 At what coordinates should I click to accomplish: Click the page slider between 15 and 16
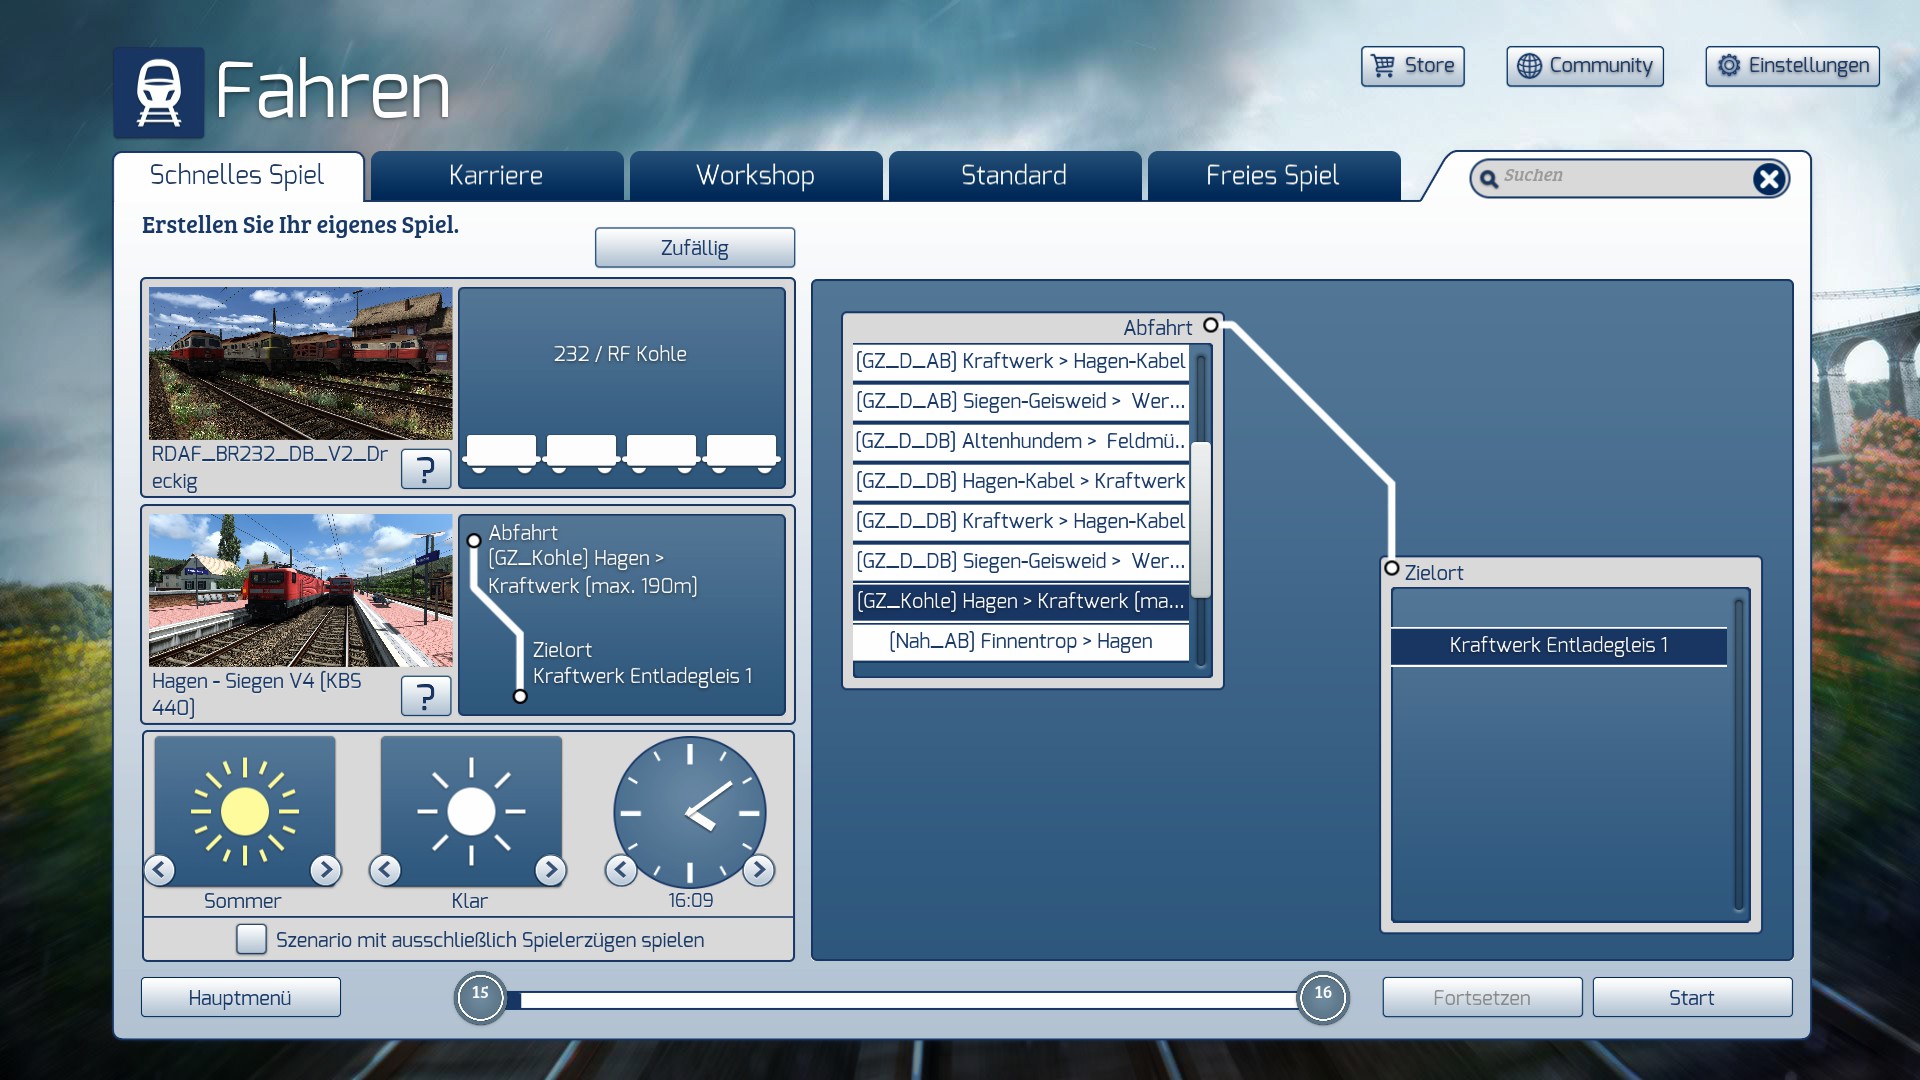pos(900,999)
